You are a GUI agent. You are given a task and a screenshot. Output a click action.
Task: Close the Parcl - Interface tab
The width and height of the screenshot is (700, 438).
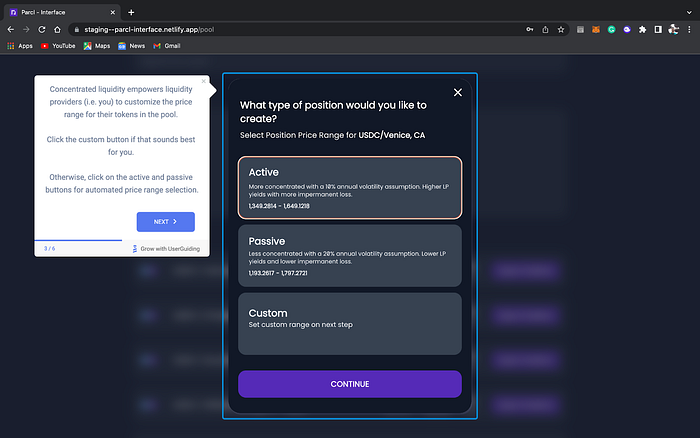[112, 13]
